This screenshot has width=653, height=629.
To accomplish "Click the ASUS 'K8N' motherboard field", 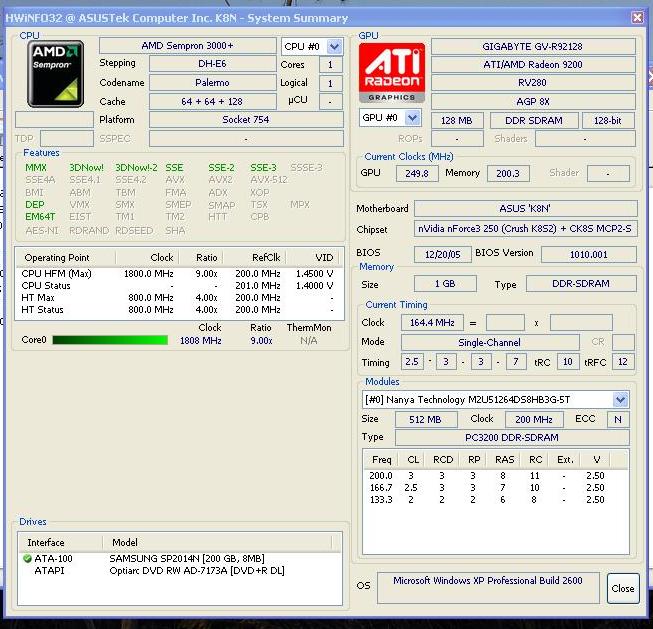I will pos(525,208).
